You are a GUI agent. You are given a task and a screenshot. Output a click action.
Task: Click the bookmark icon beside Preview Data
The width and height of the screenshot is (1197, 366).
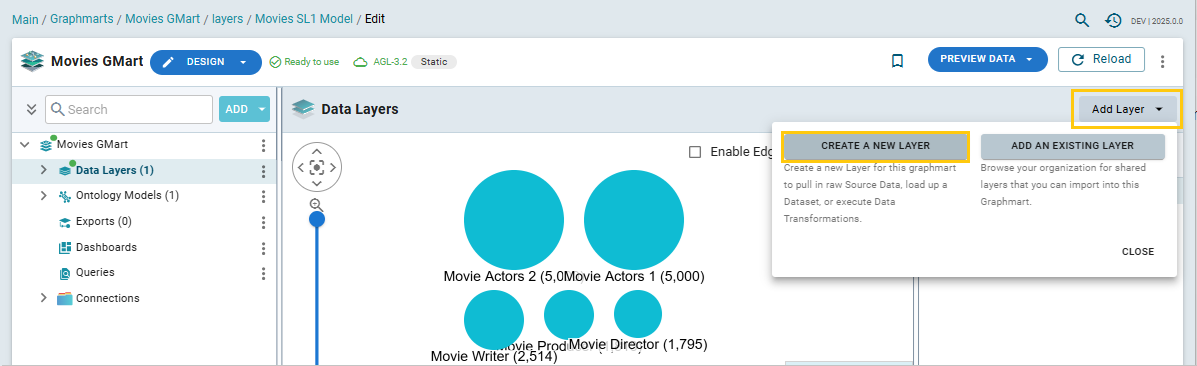898,60
